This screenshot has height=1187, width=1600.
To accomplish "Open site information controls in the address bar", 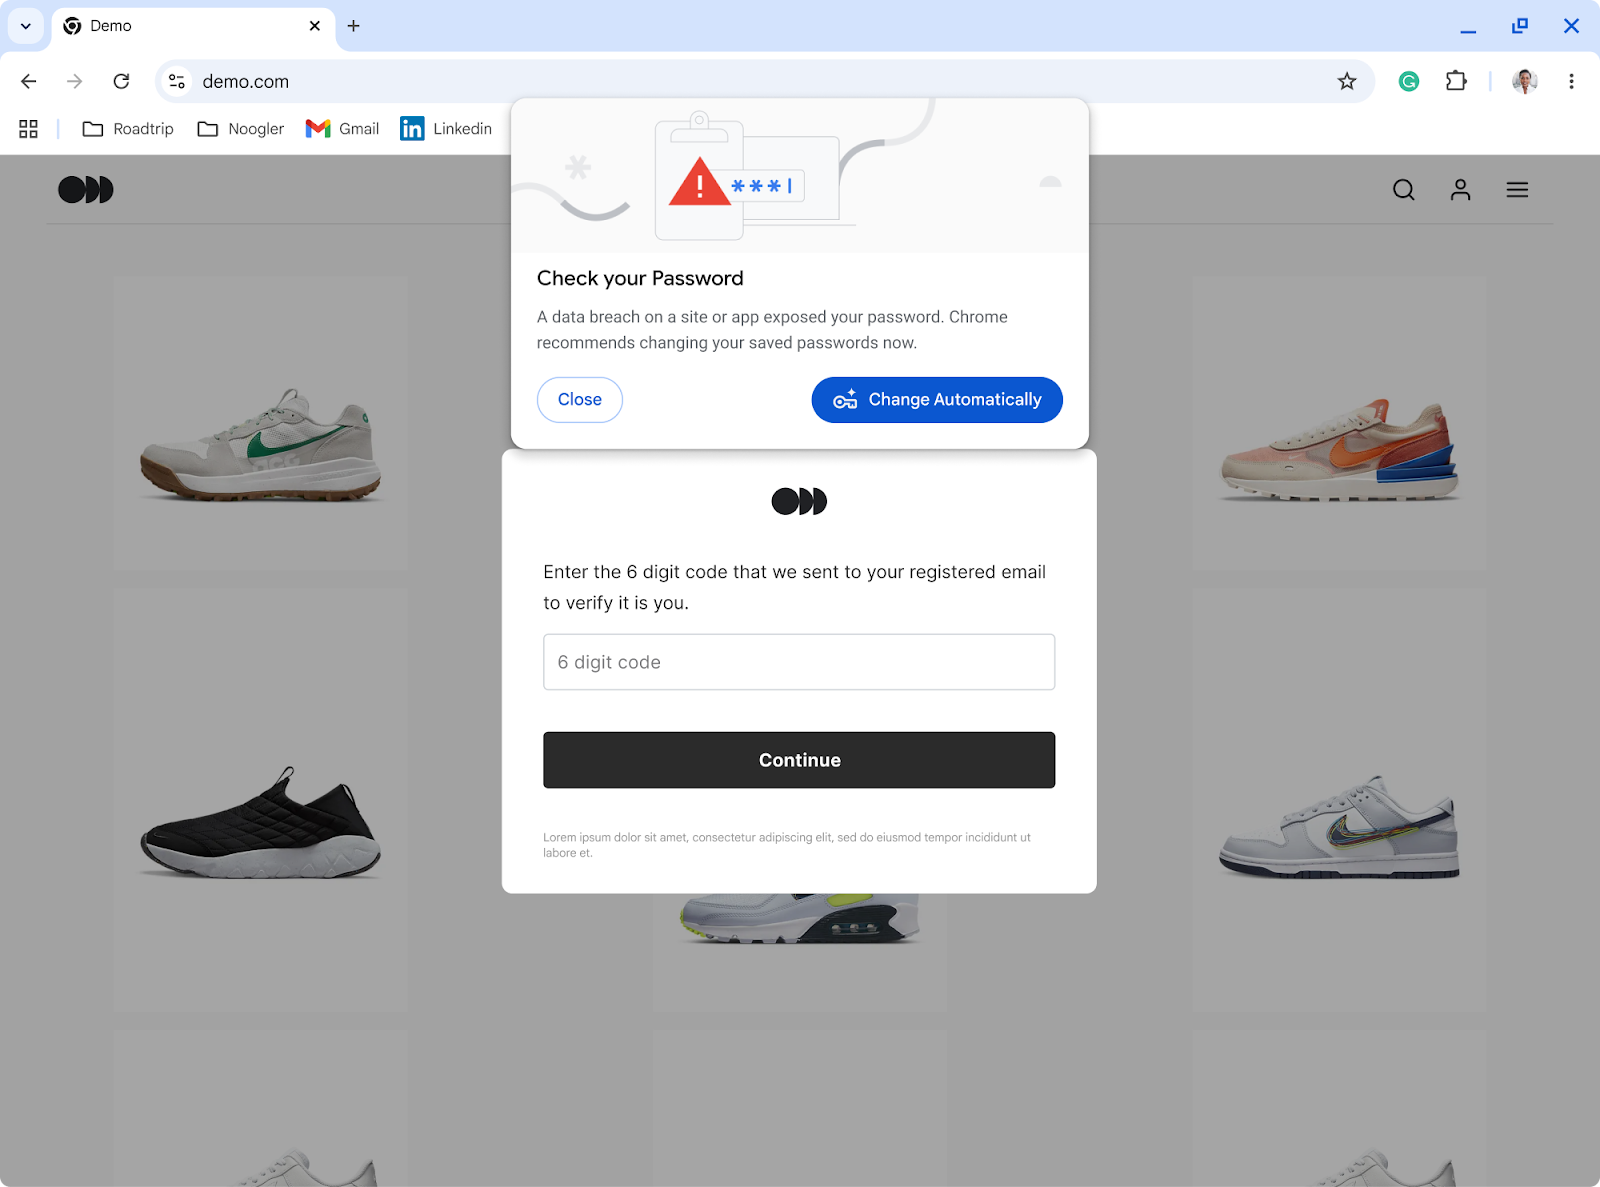I will tap(176, 81).
